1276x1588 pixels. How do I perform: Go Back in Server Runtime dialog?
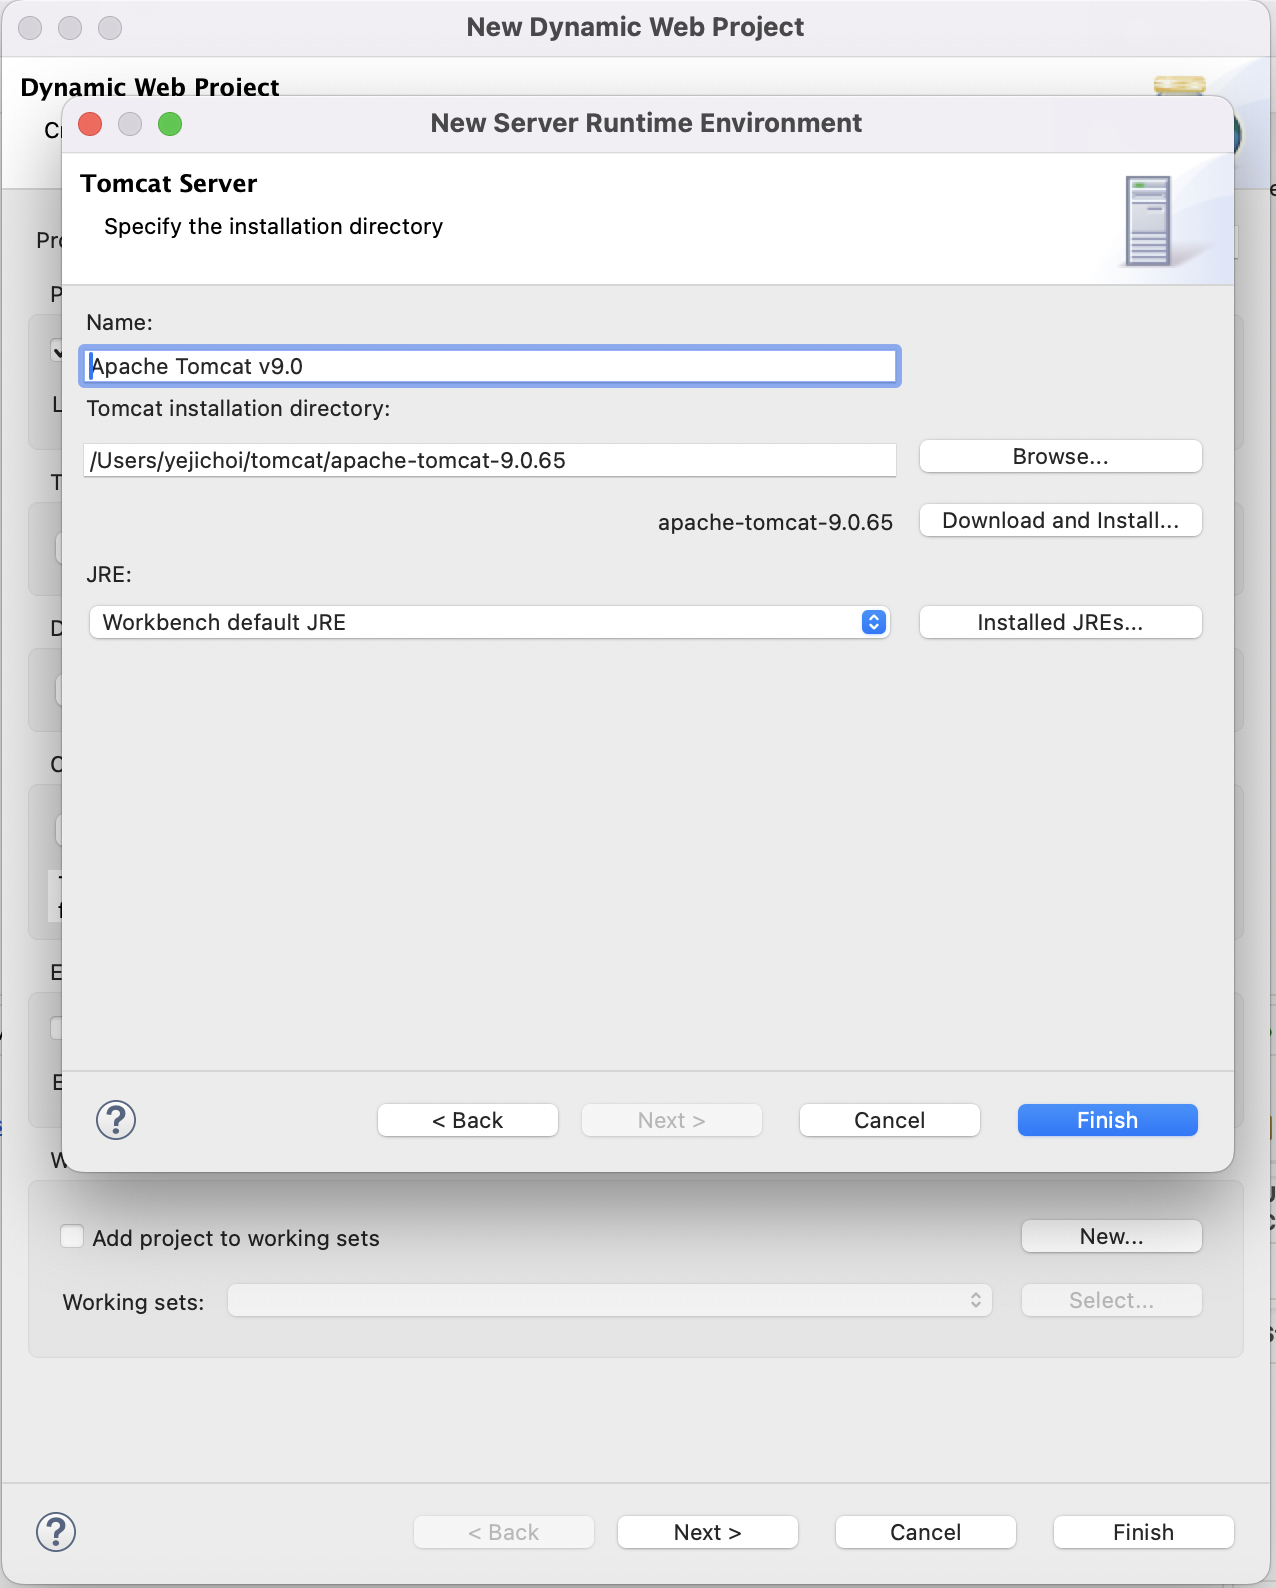click(468, 1120)
